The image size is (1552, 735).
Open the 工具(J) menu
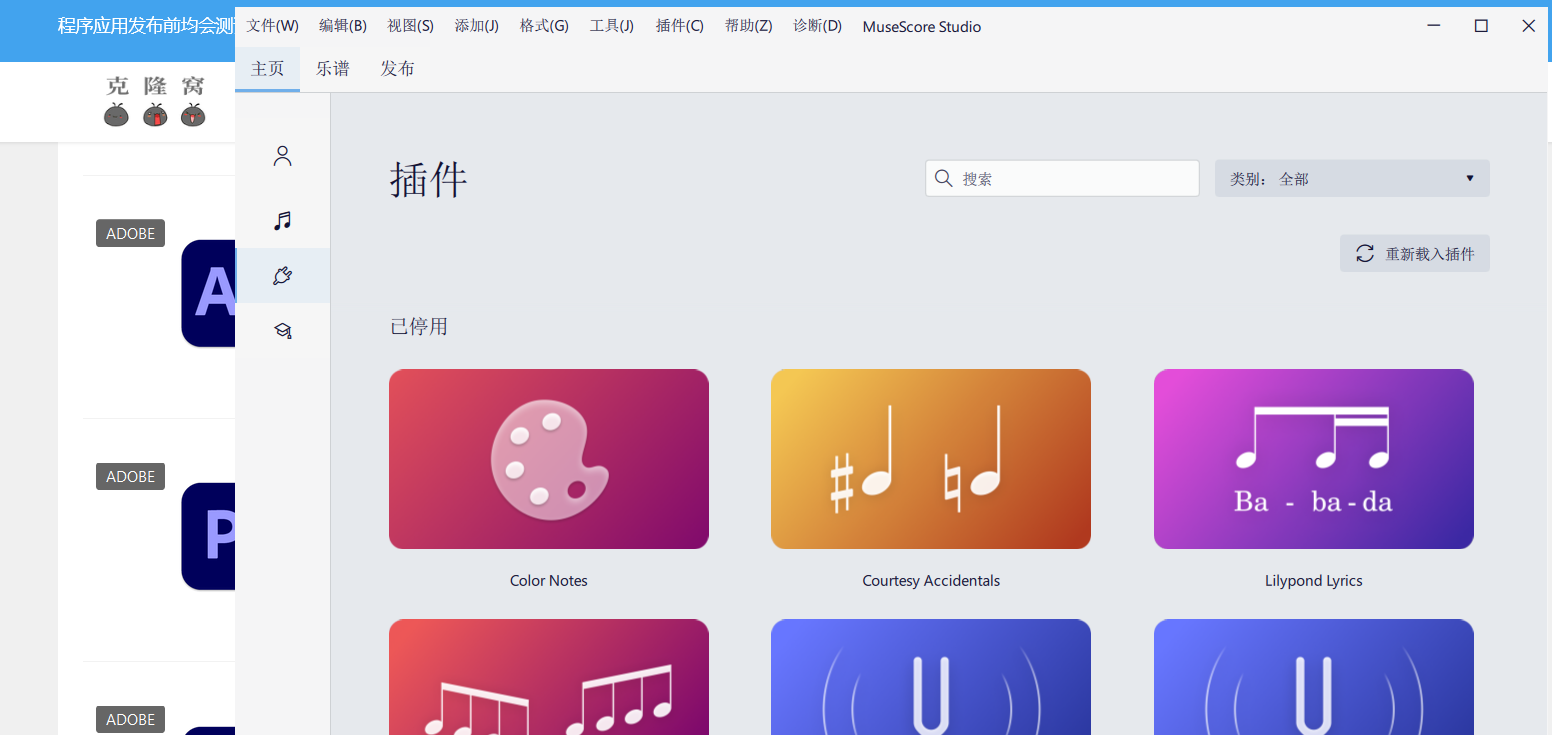(x=612, y=26)
